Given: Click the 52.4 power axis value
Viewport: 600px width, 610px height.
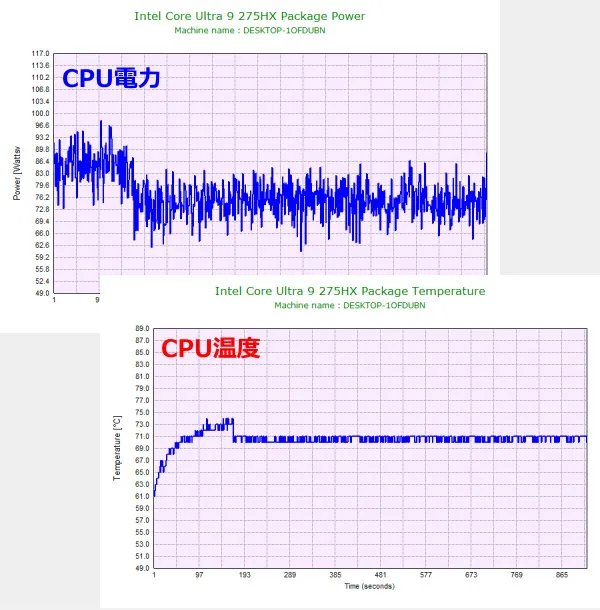Looking at the screenshot, I should pos(42,281).
